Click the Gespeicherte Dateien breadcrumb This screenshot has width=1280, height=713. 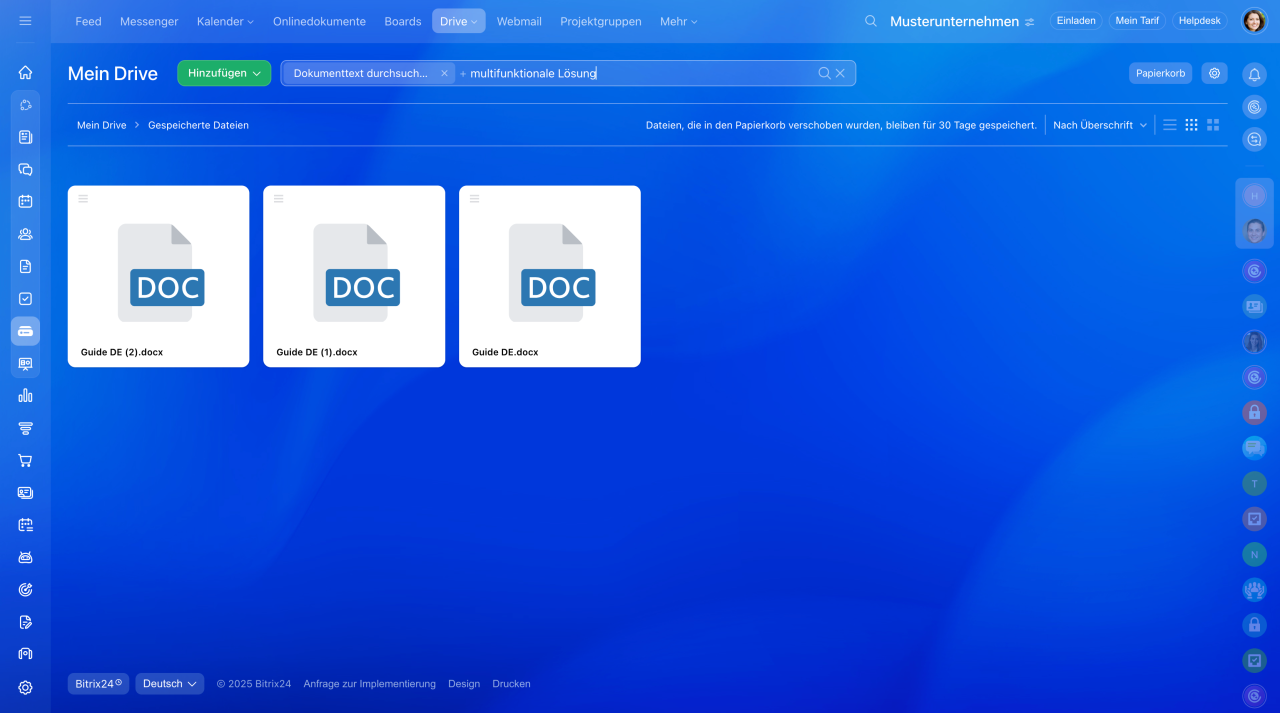click(198, 125)
